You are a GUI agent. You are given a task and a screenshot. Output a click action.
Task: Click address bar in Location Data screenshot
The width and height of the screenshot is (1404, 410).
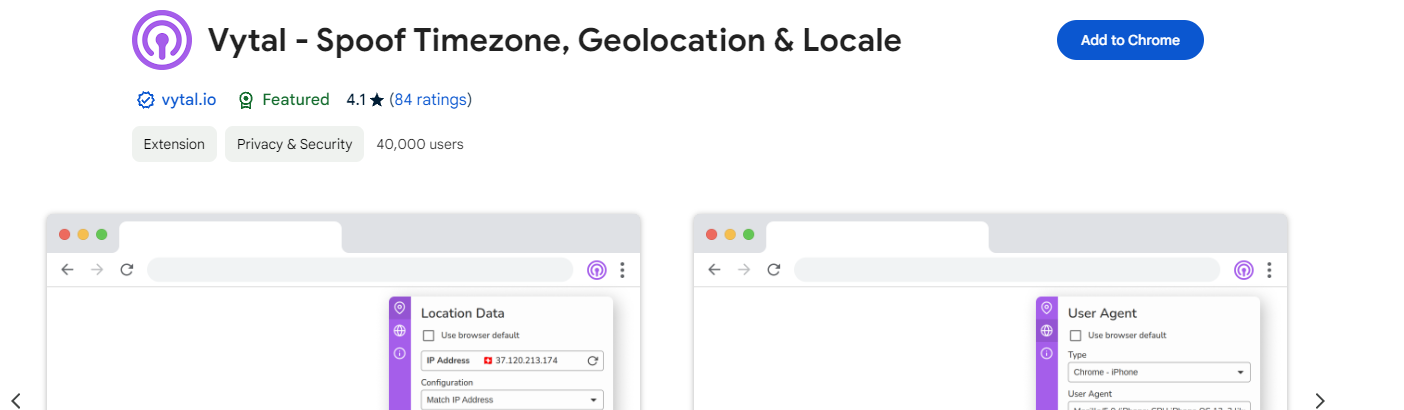coord(360,270)
